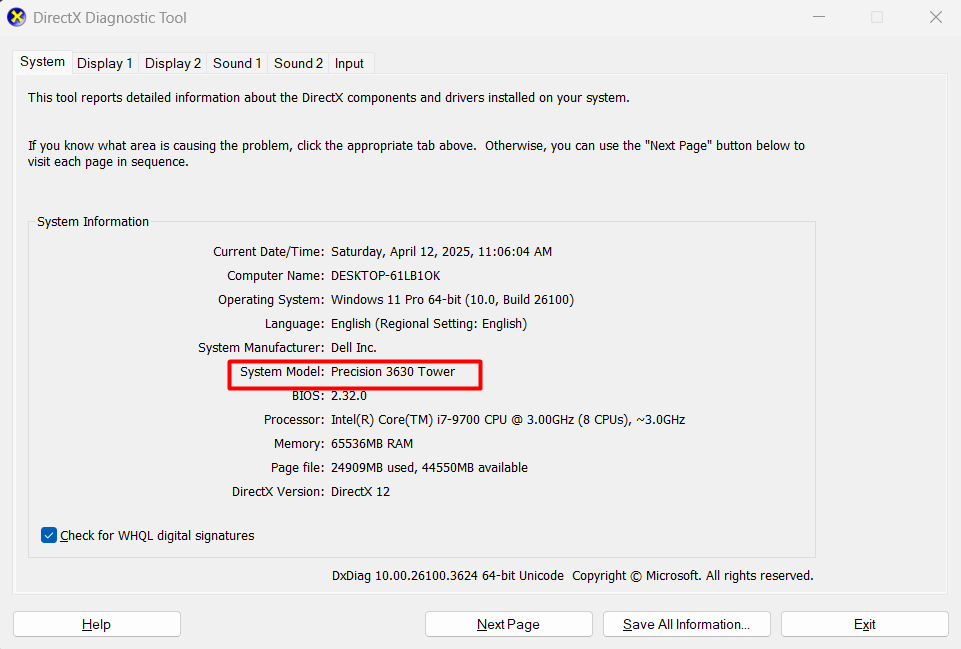Click the 'Computer Name:' label
The width and height of the screenshot is (961, 649).
275,276
